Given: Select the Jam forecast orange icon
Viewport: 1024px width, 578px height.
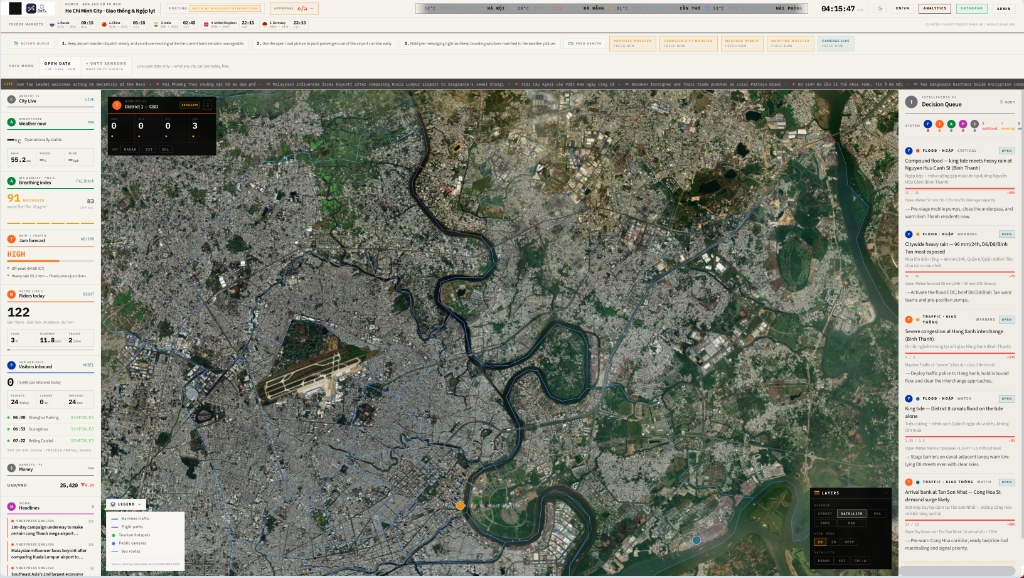Looking at the screenshot, I should pos(11,239).
